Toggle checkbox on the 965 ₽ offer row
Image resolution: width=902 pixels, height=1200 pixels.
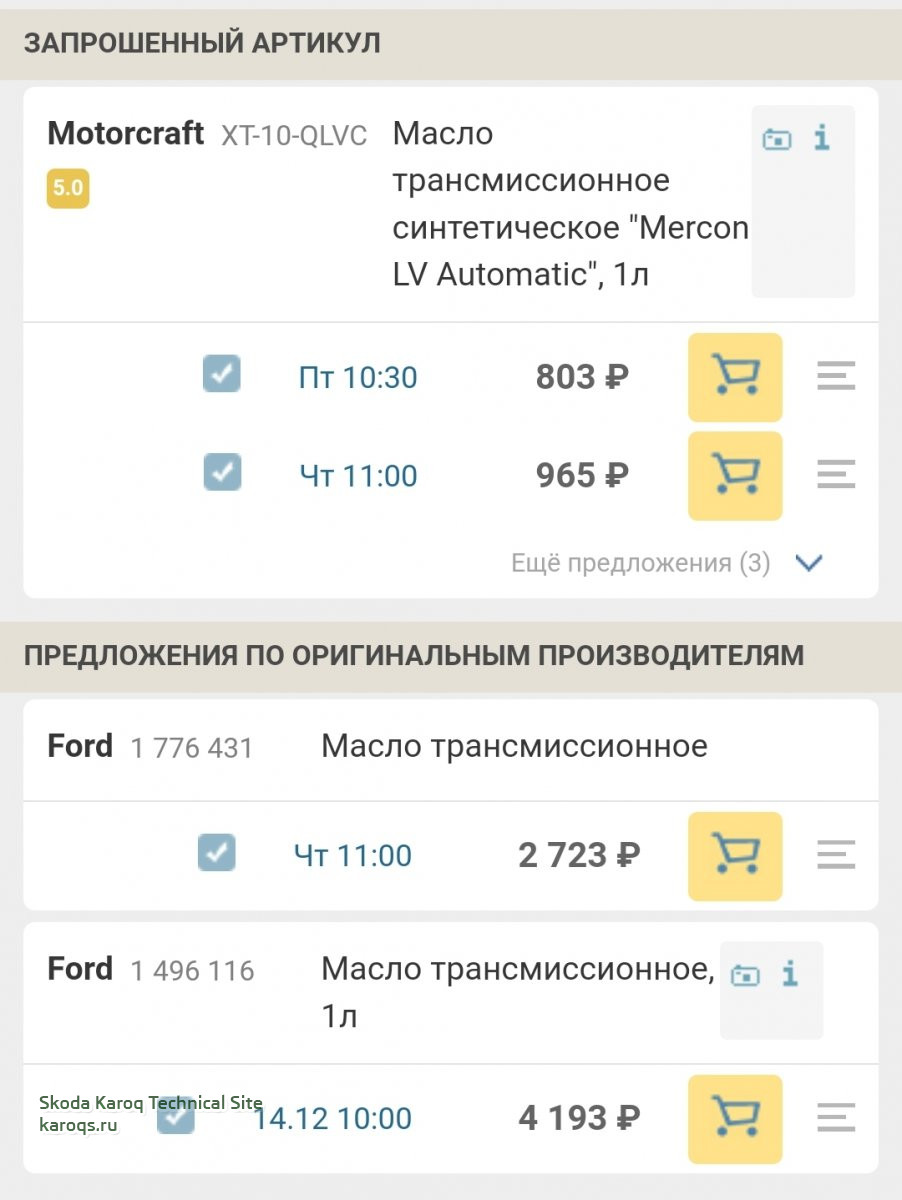[x=222, y=472]
